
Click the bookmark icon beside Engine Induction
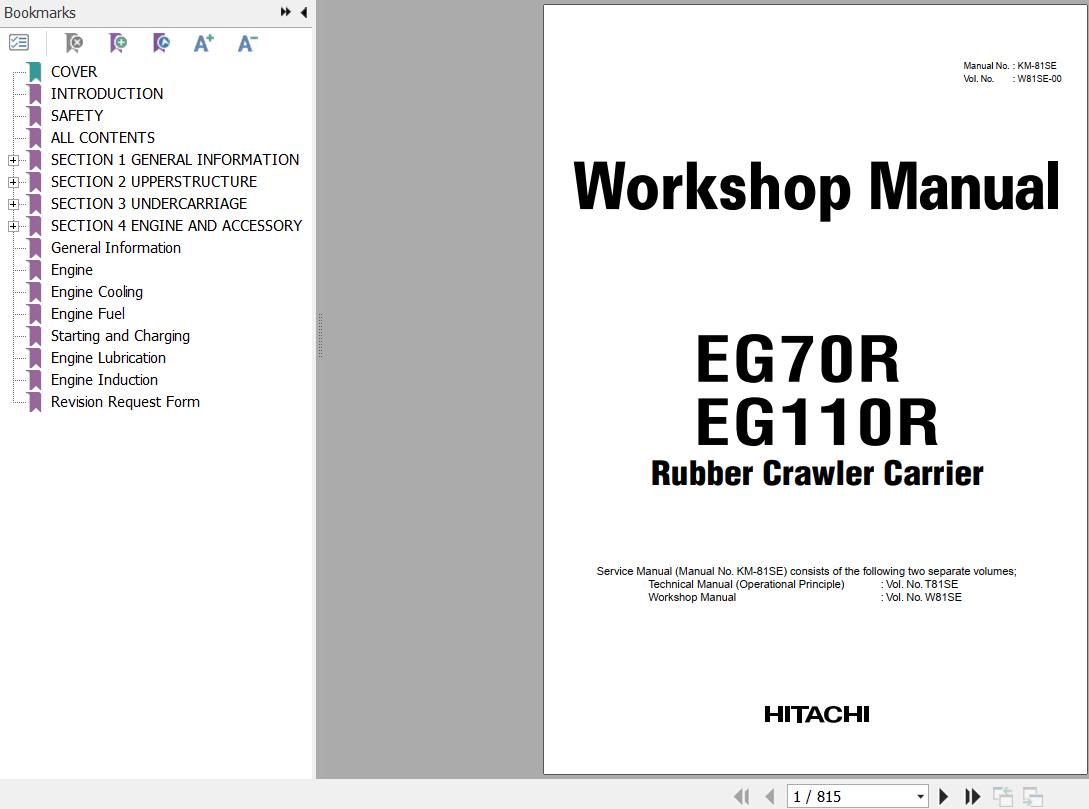[x=35, y=381]
